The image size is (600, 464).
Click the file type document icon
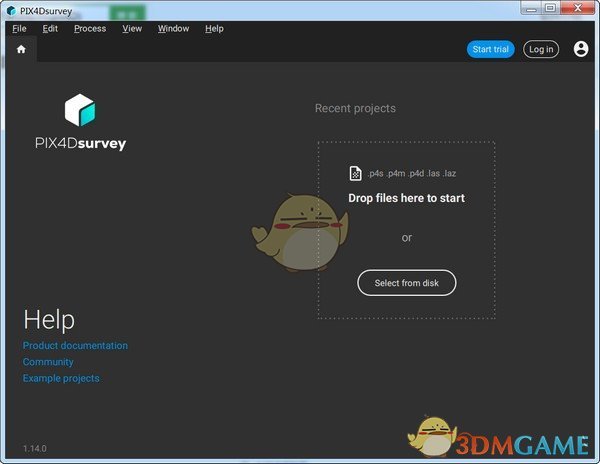tap(355, 173)
